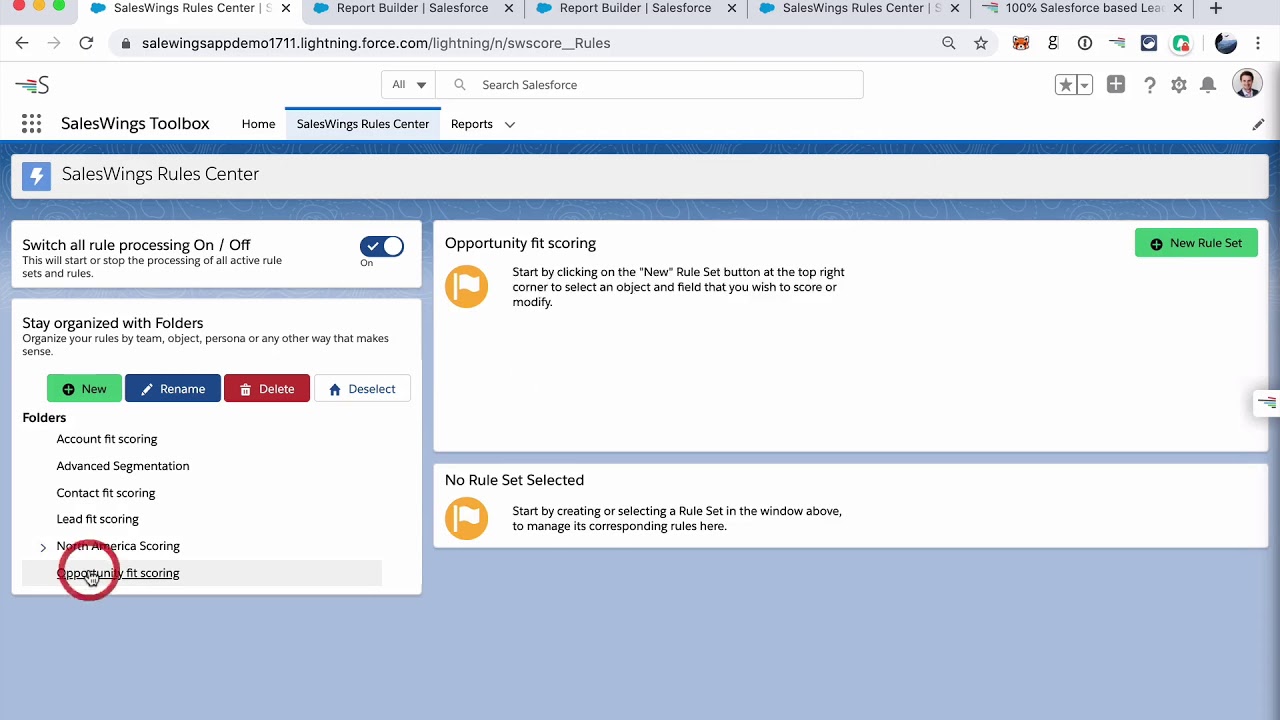1280x720 pixels.
Task: Click the browser back arrow
Action: (x=22, y=43)
